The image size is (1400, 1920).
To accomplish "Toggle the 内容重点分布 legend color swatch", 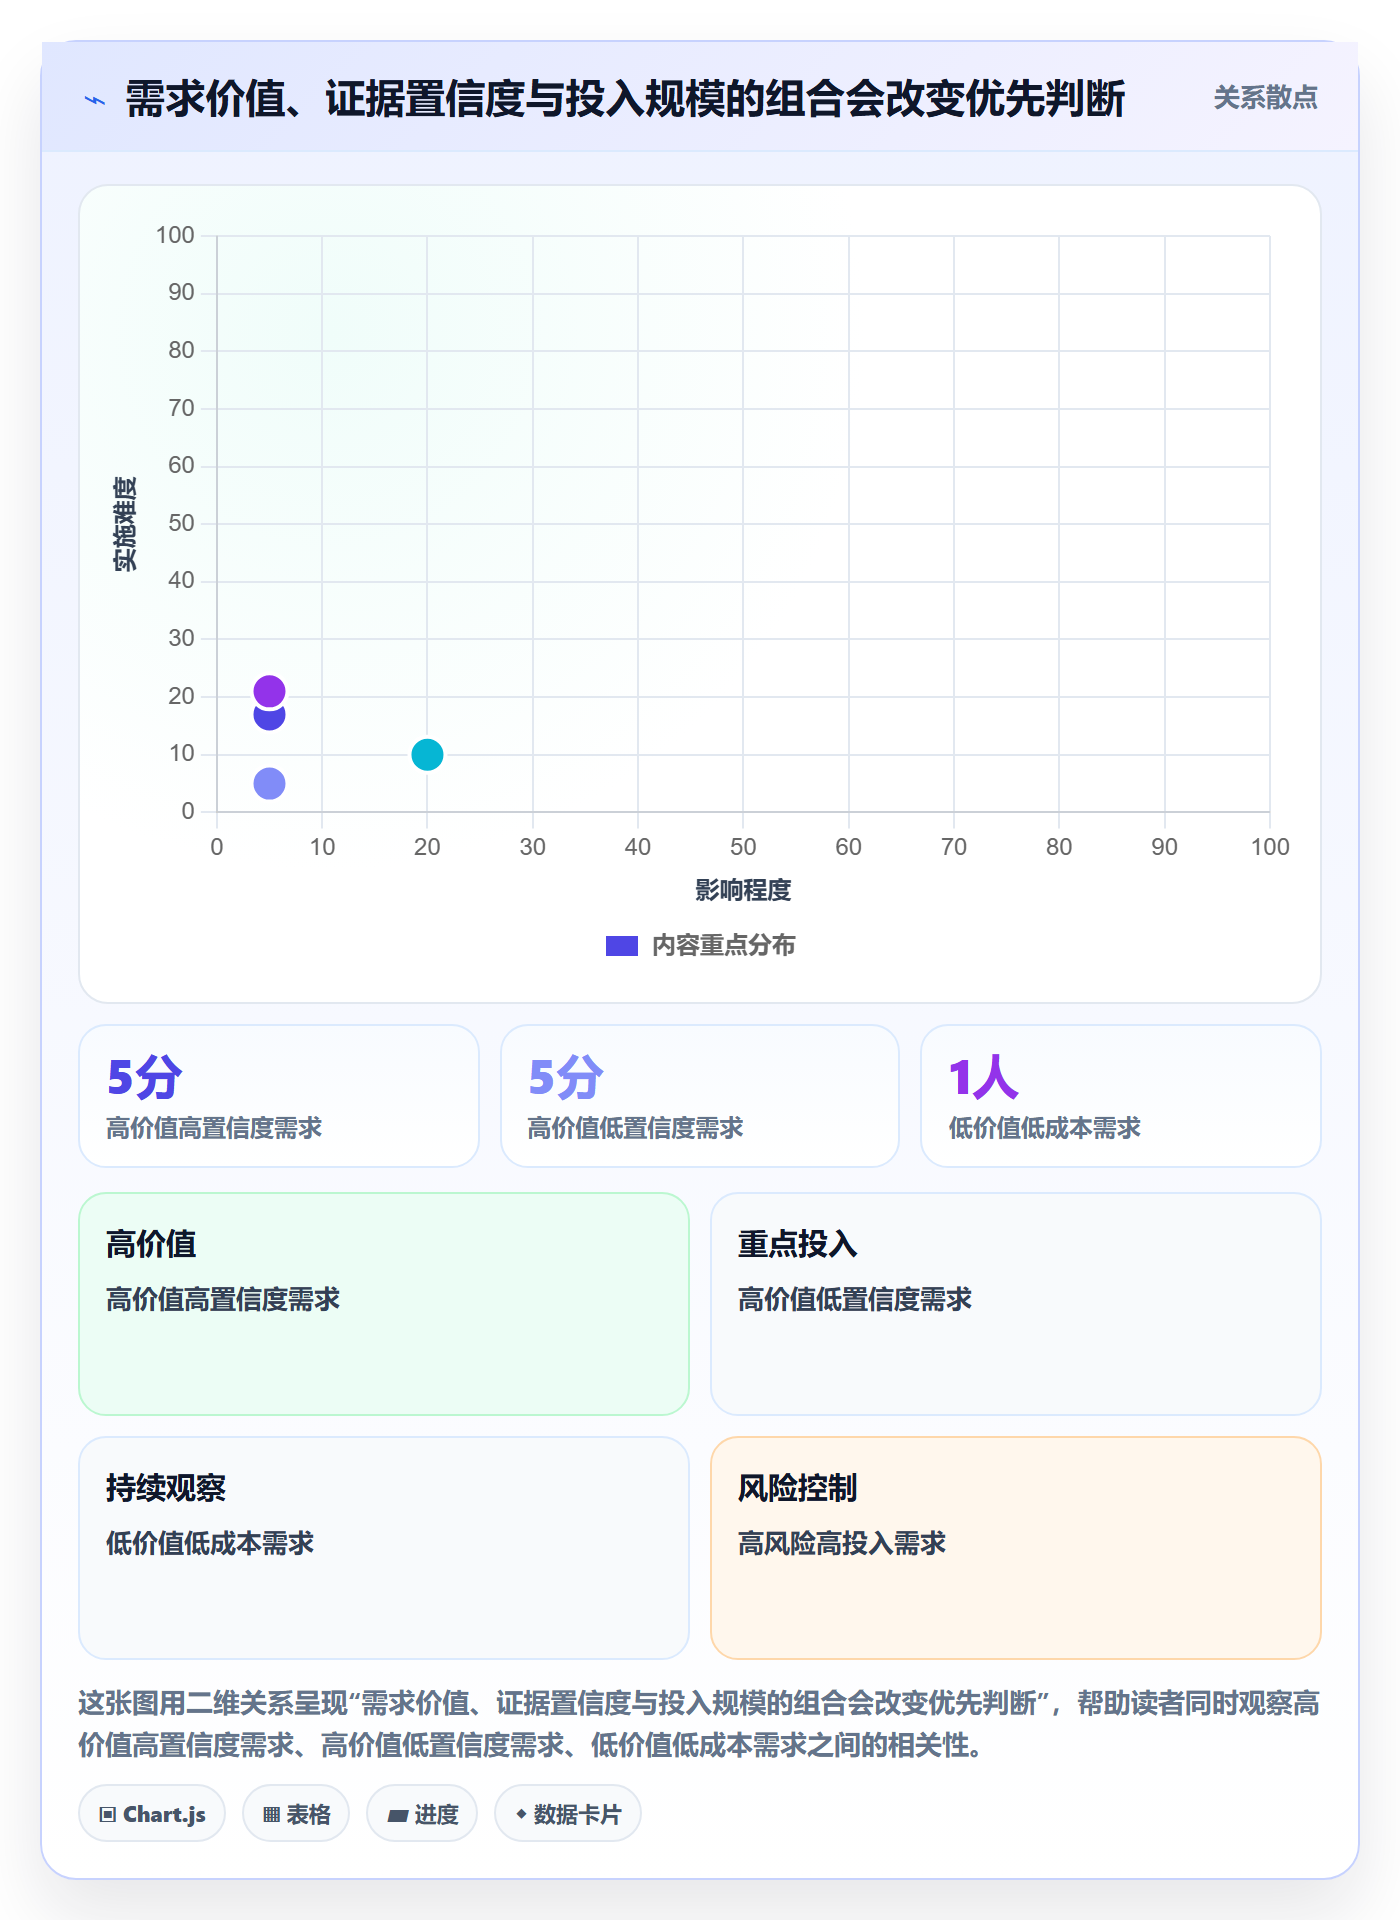I will tap(621, 946).
